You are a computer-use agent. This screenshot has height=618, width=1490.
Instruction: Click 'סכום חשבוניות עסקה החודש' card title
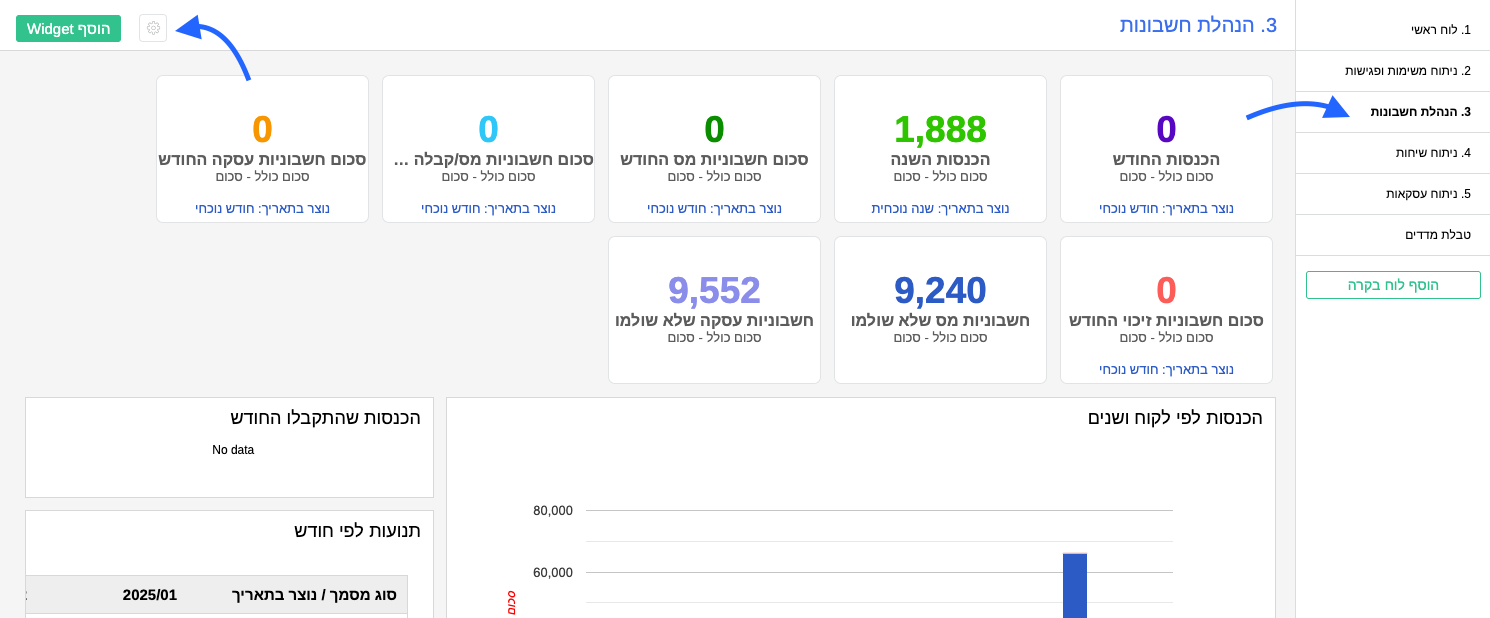(x=262, y=159)
